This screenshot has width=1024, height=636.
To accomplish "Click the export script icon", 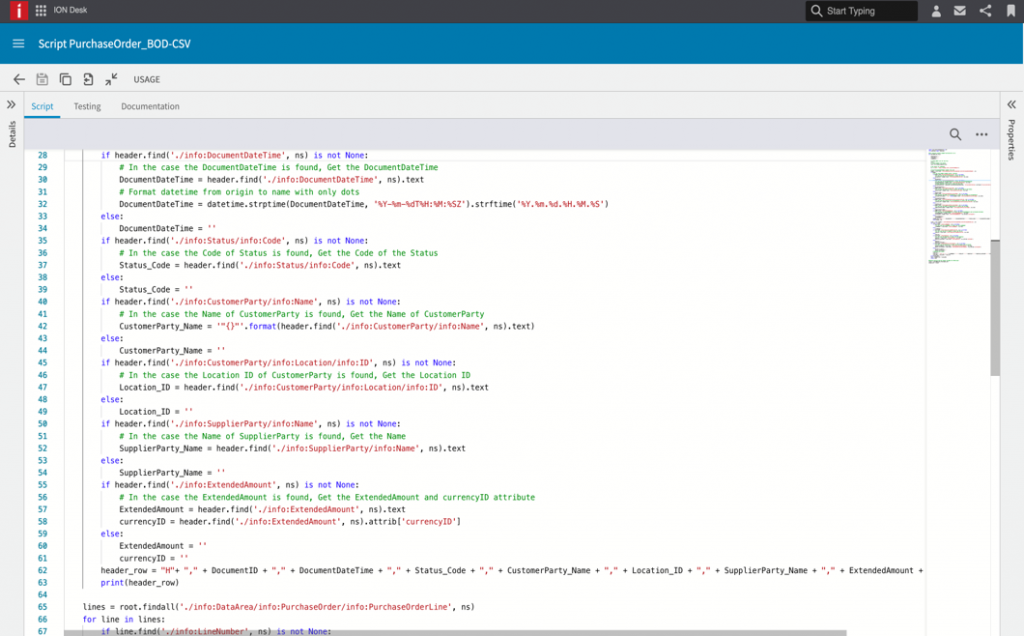I will (x=88, y=79).
